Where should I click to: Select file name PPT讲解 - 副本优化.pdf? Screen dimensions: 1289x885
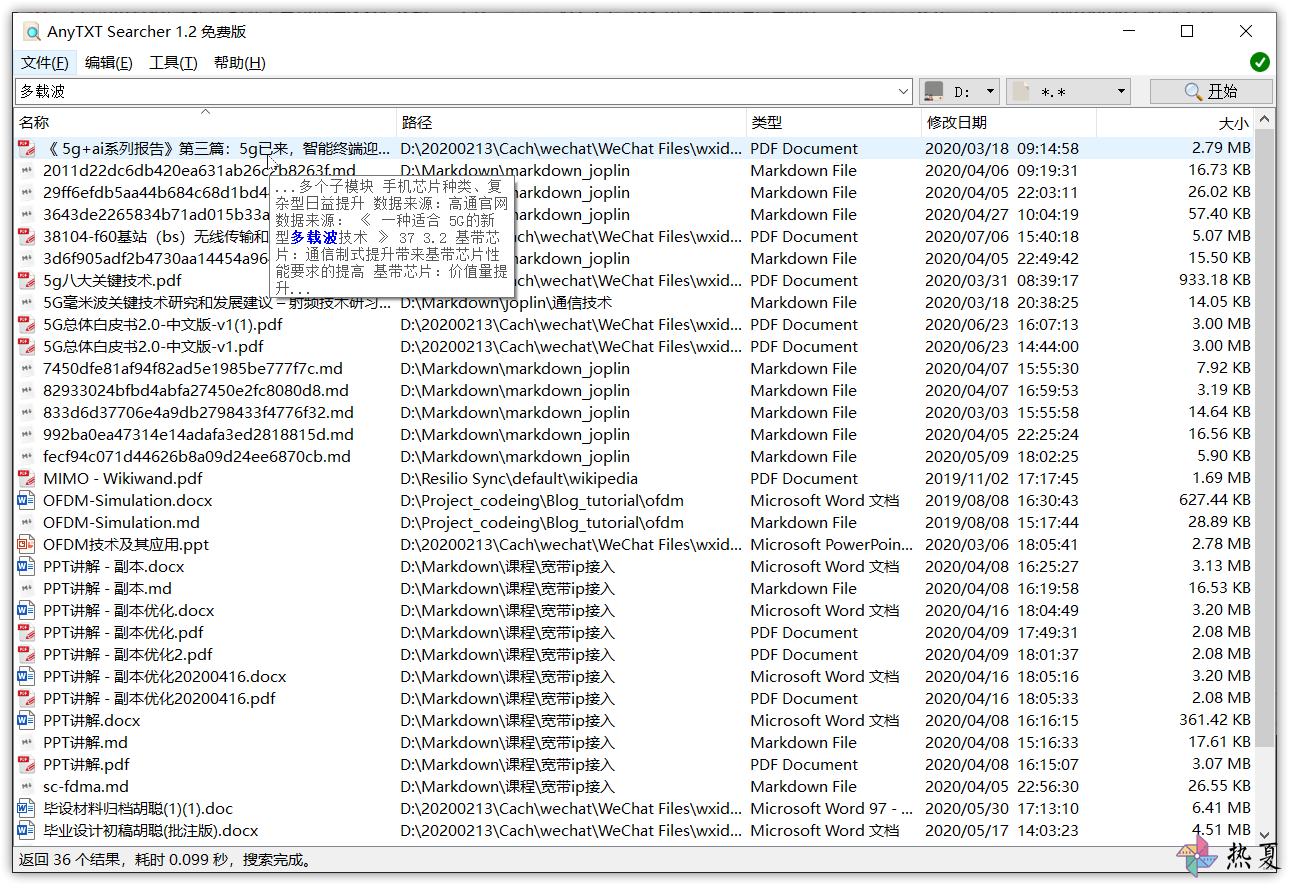tap(123, 633)
